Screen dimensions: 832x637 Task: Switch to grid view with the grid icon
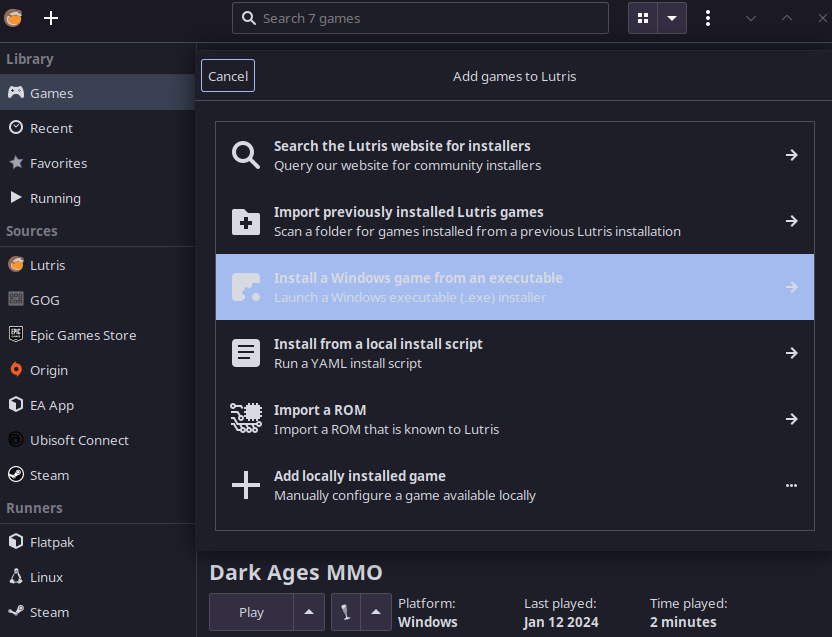coord(643,18)
